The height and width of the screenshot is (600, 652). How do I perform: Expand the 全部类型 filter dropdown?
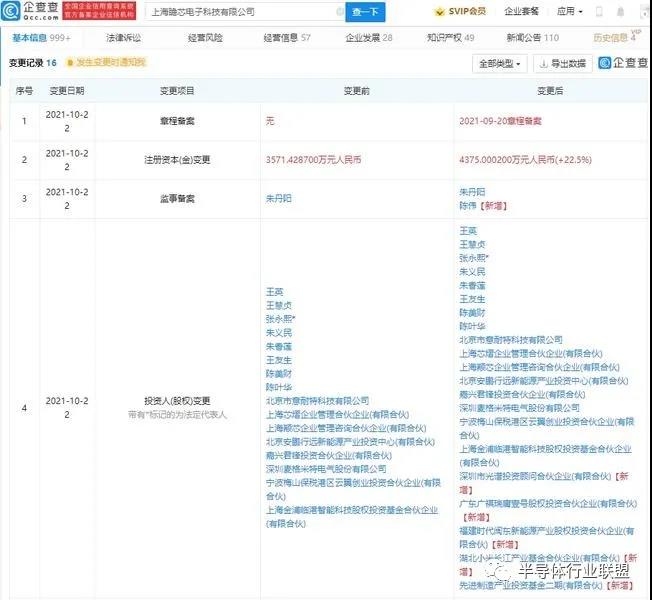click(499, 64)
